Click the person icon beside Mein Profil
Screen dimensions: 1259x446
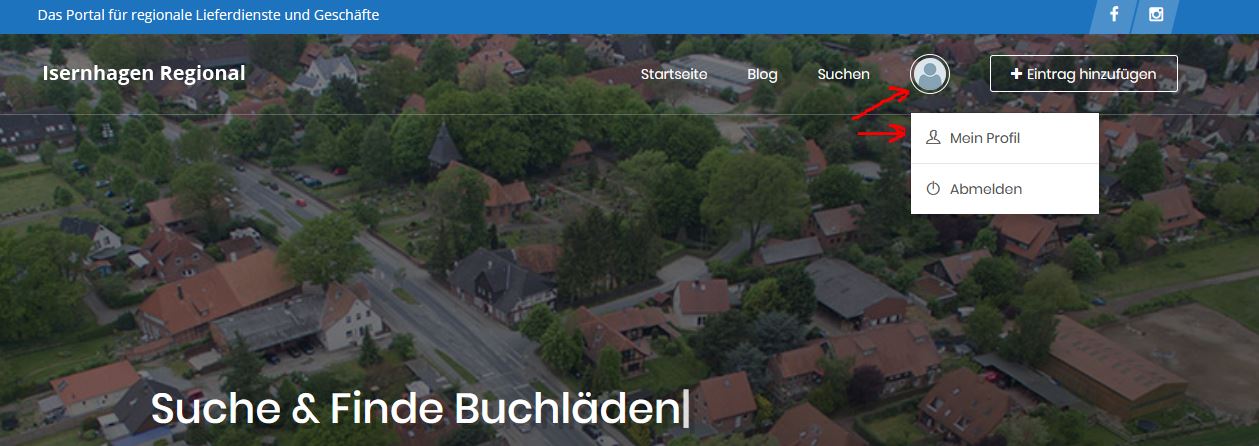tap(933, 138)
